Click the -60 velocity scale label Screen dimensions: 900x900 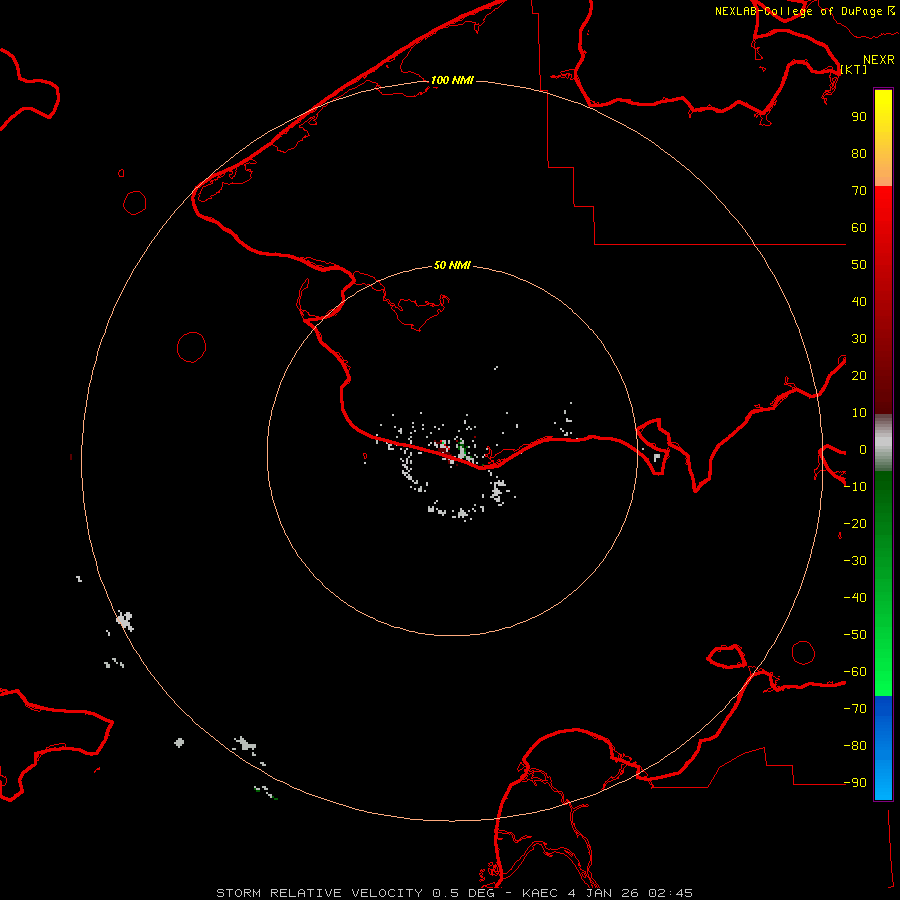click(855, 672)
